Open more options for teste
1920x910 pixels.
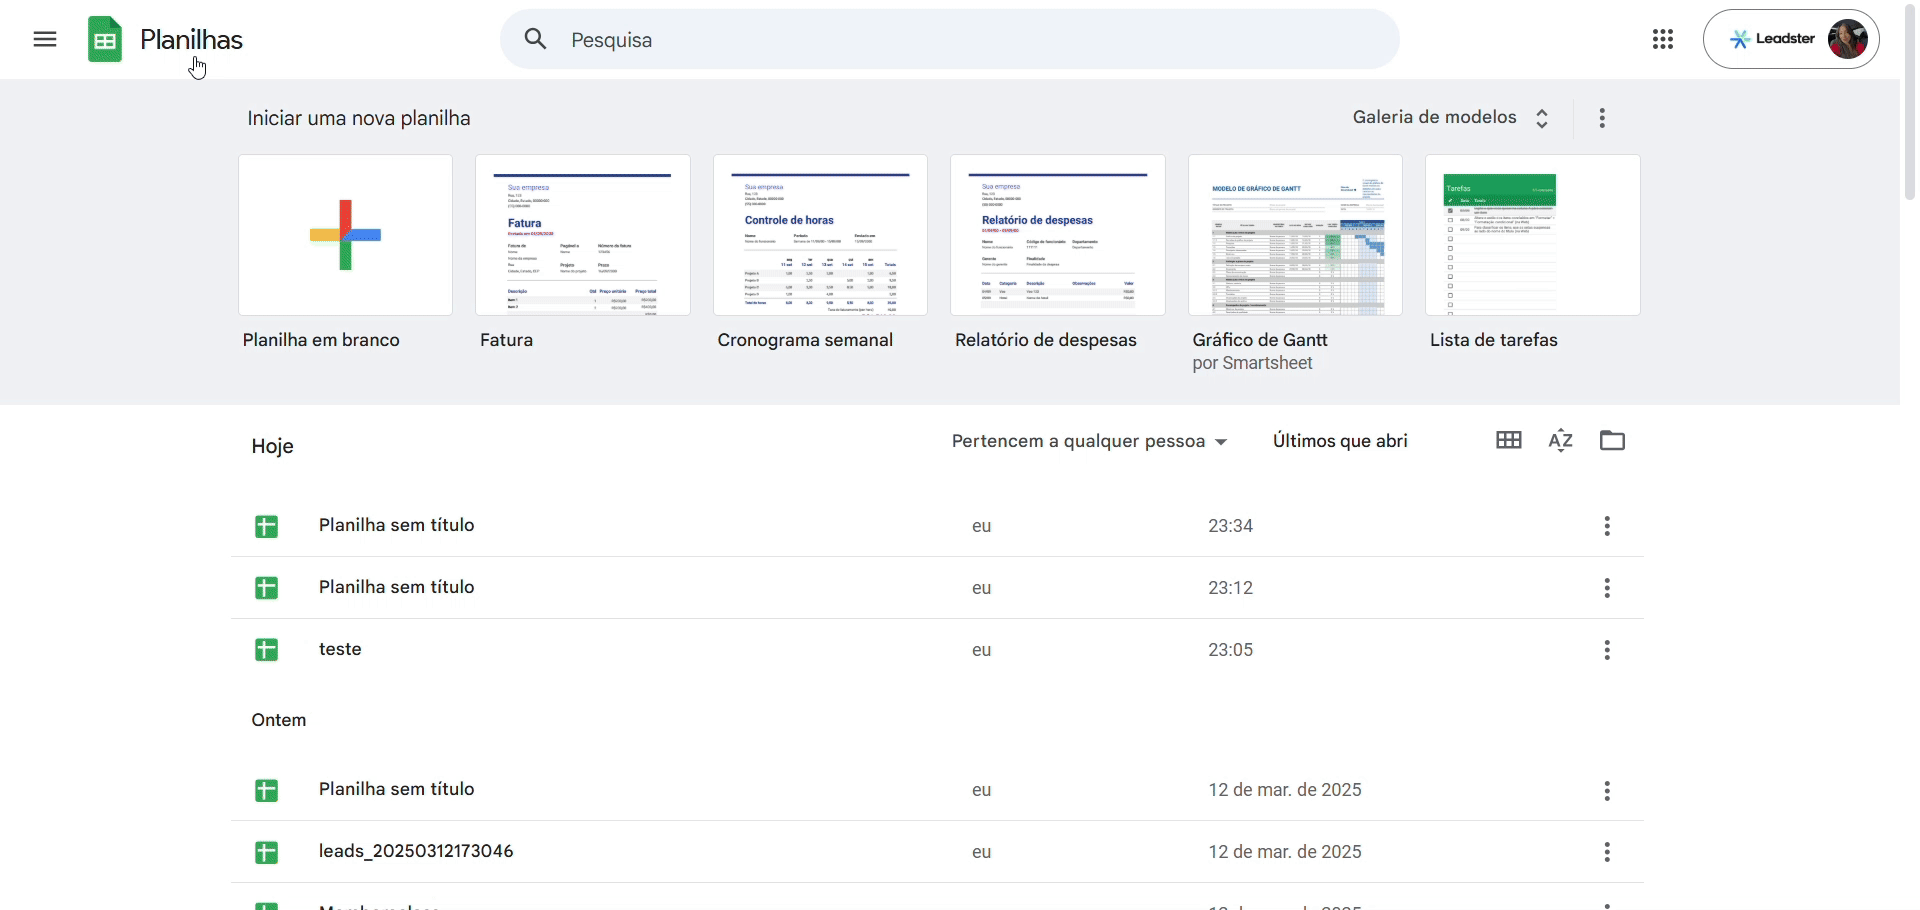point(1607,650)
